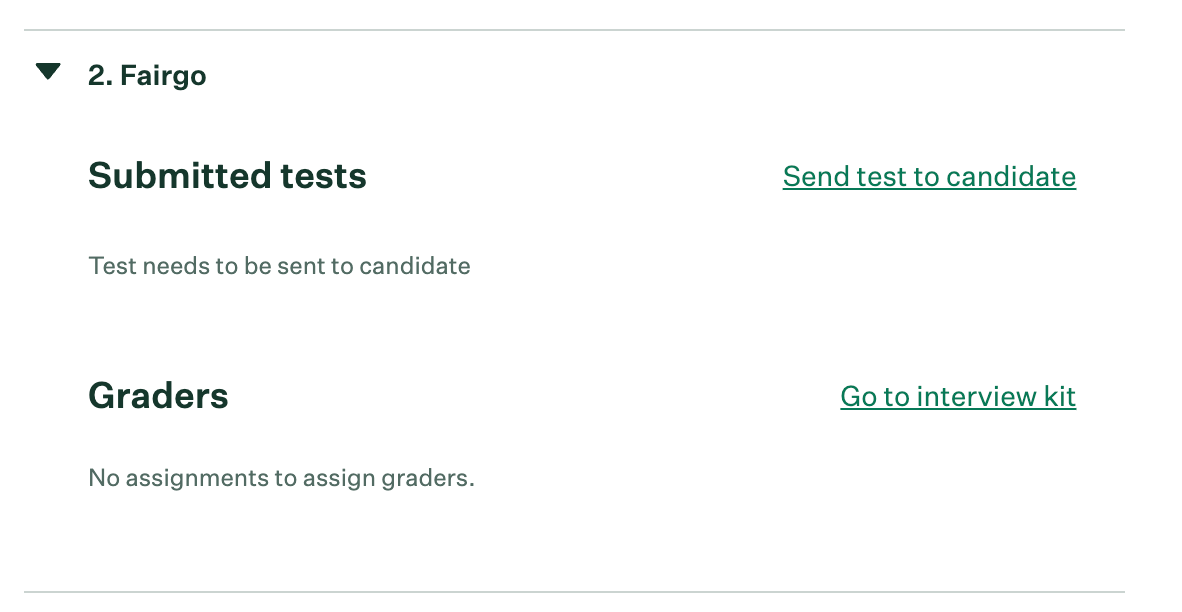Collapse the Fairgo section triangle
Viewport: 1182px width, 612px height.
pos(48,72)
